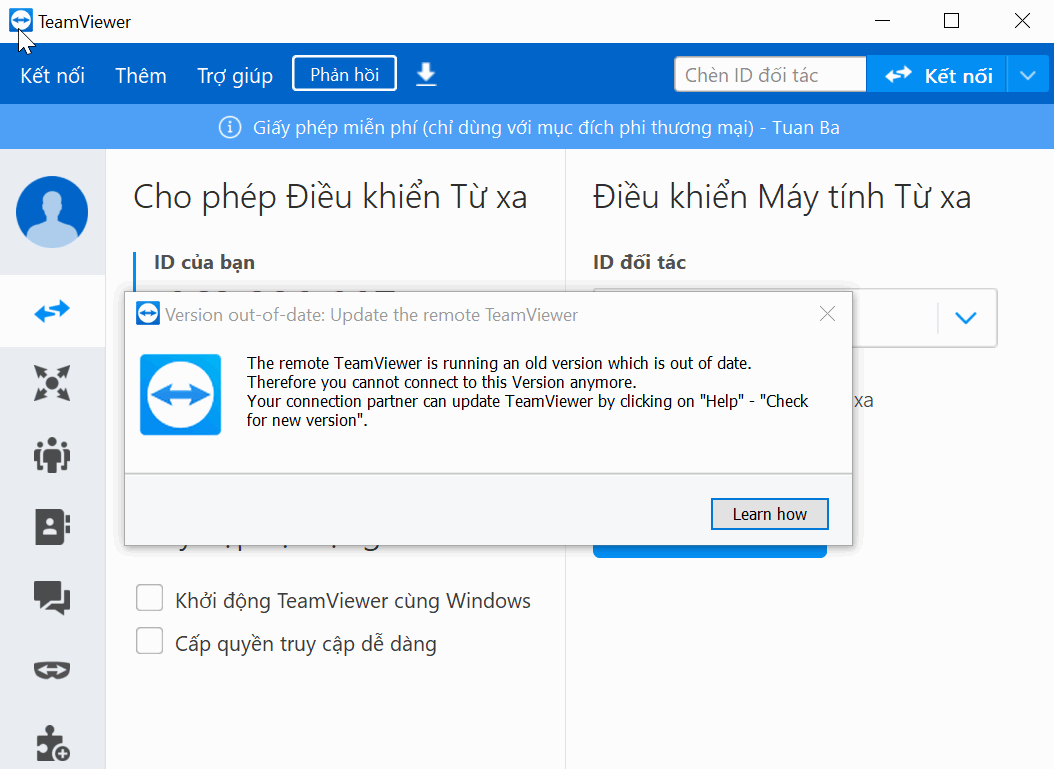This screenshot has width=1054, height=769.
Task: Click the ID đối tác label
Action: 639,262
